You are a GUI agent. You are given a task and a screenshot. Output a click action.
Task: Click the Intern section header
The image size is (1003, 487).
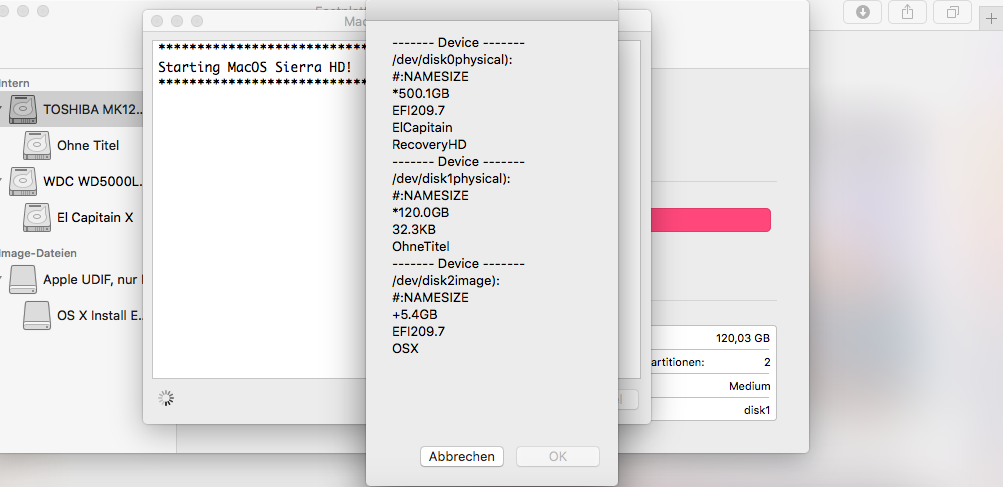pos(15,83)
